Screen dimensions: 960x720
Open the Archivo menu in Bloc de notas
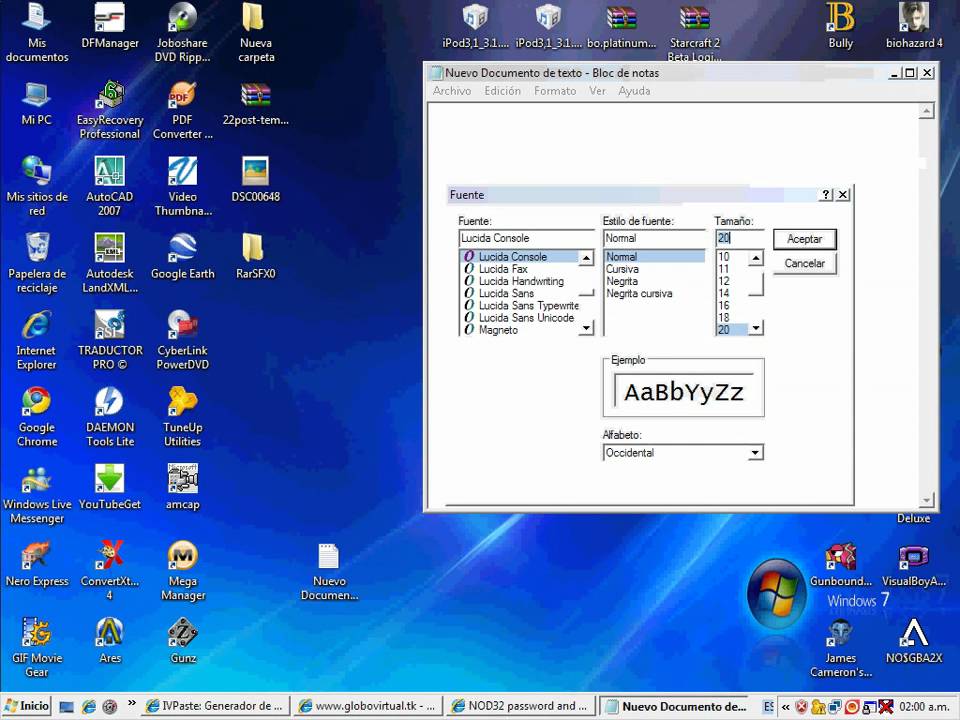click(x=452, y=91)
